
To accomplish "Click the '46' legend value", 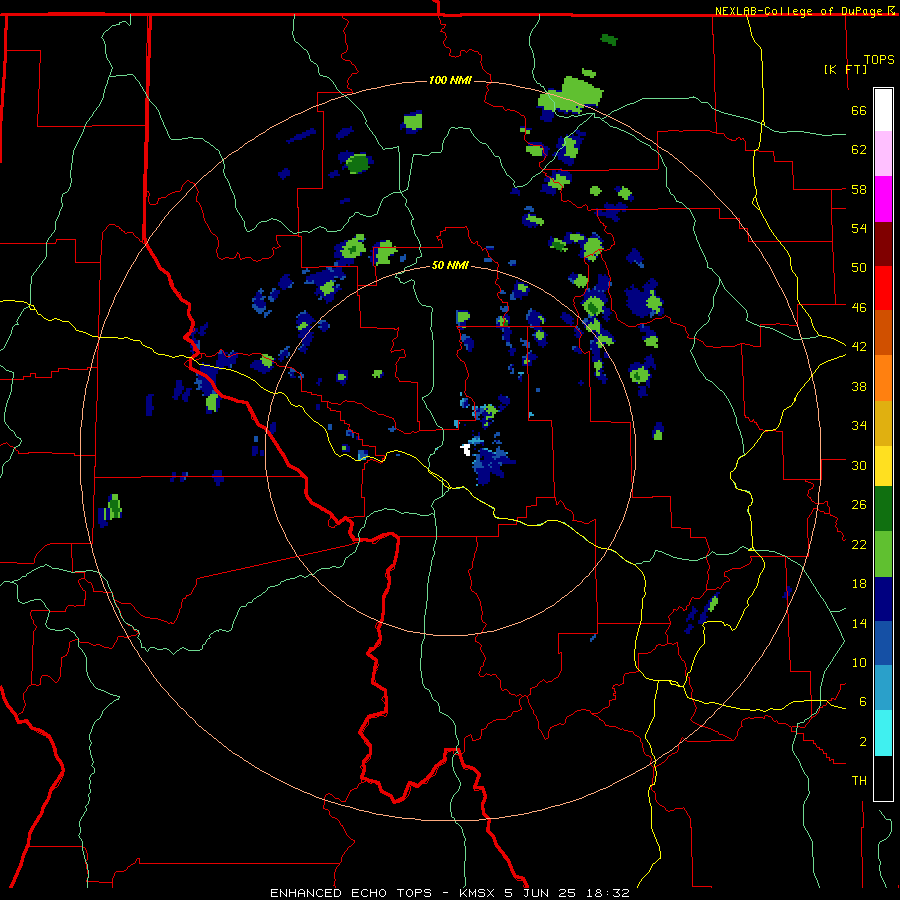I will [x=859, y=307].
